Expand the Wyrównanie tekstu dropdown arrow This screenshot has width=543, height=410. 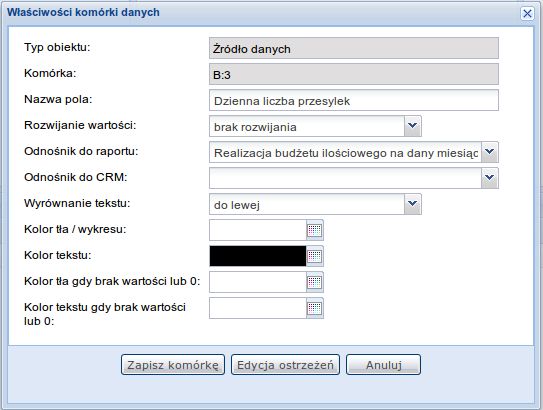click(x=412, y=204)
